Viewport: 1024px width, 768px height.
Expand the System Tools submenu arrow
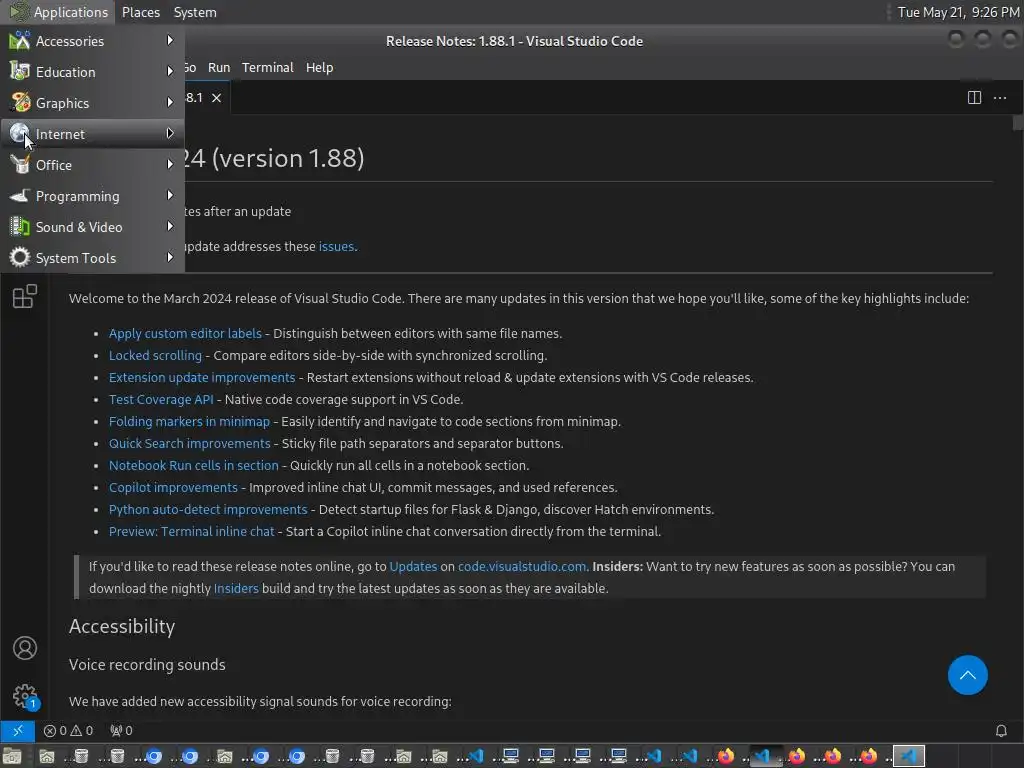pyautogui.click(x=170, y=257)
